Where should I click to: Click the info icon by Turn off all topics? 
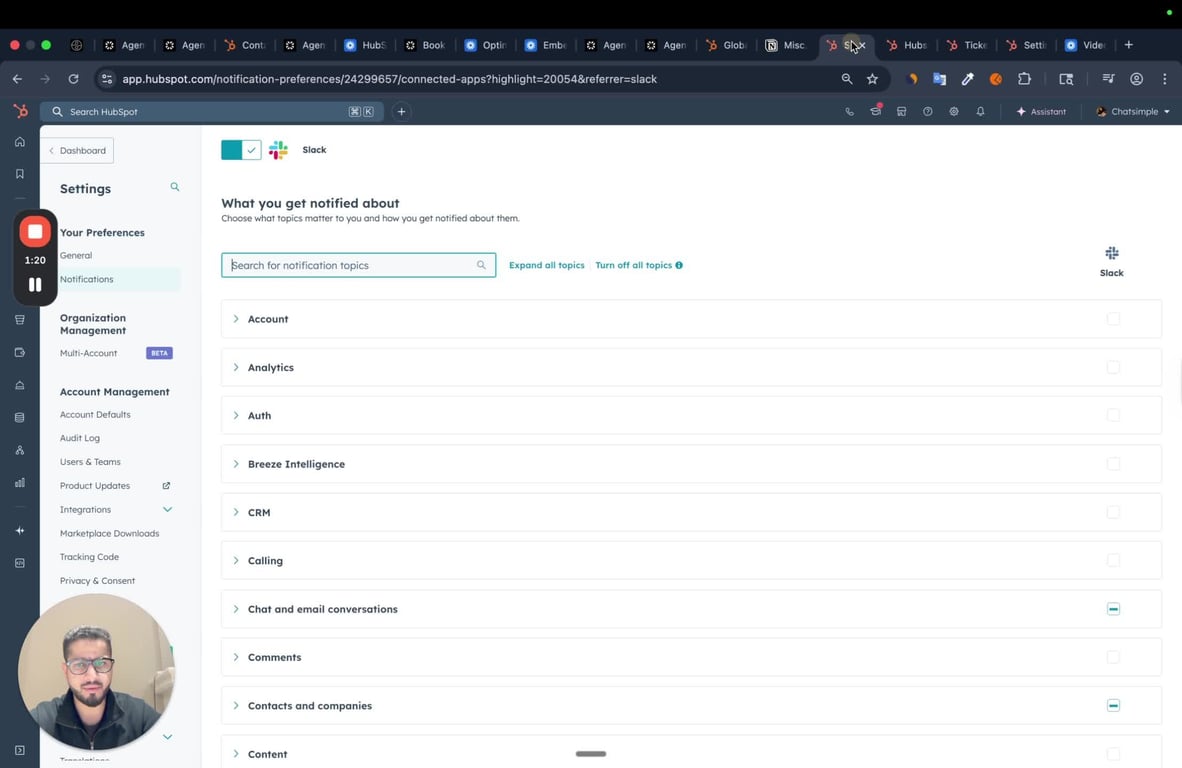click(x=679, y=265)
